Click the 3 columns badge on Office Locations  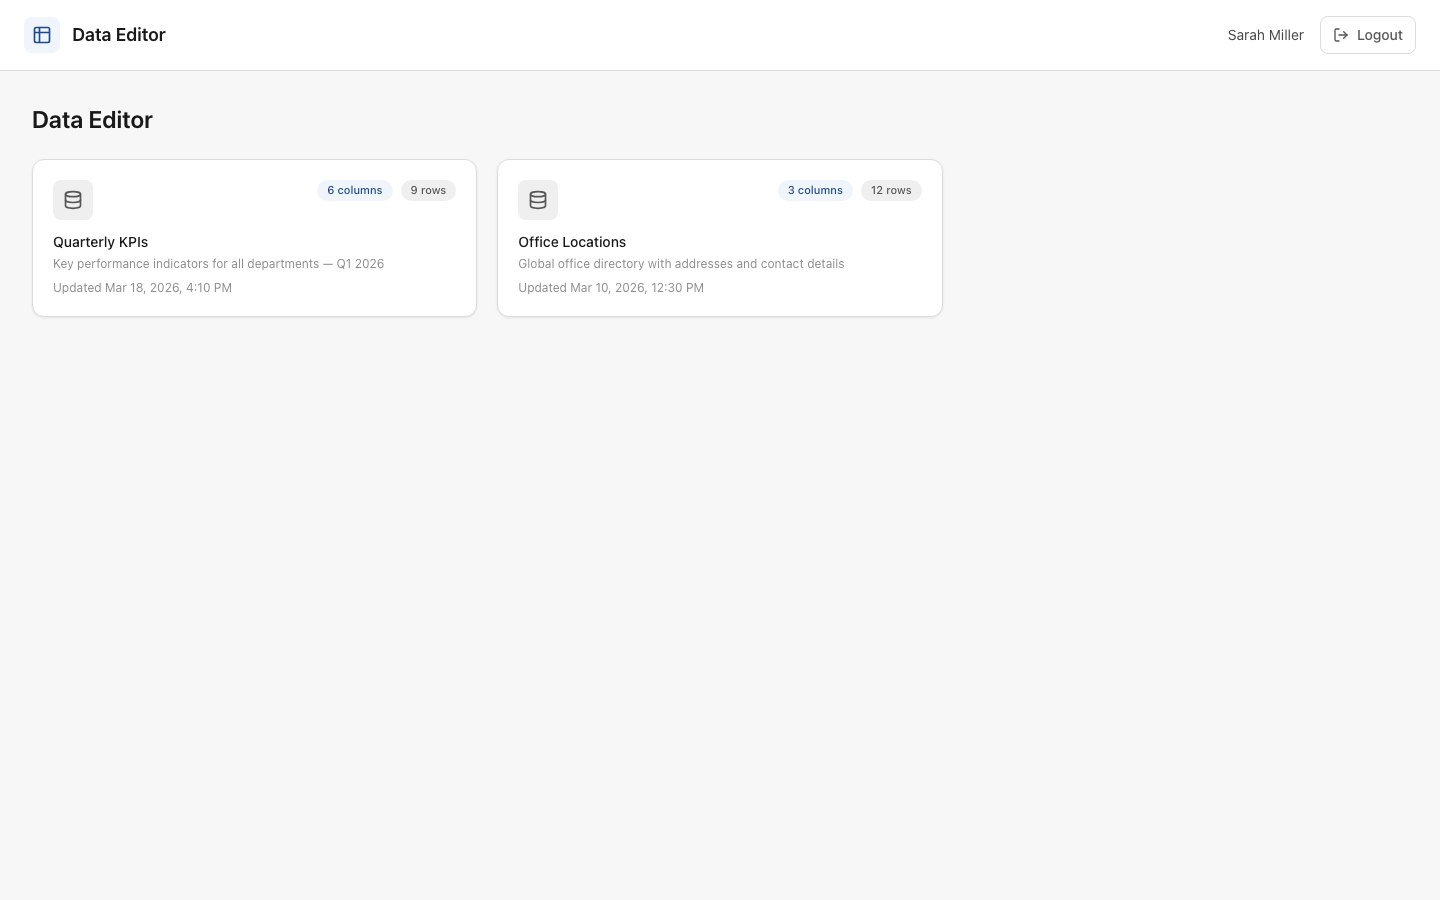[815, 190]
